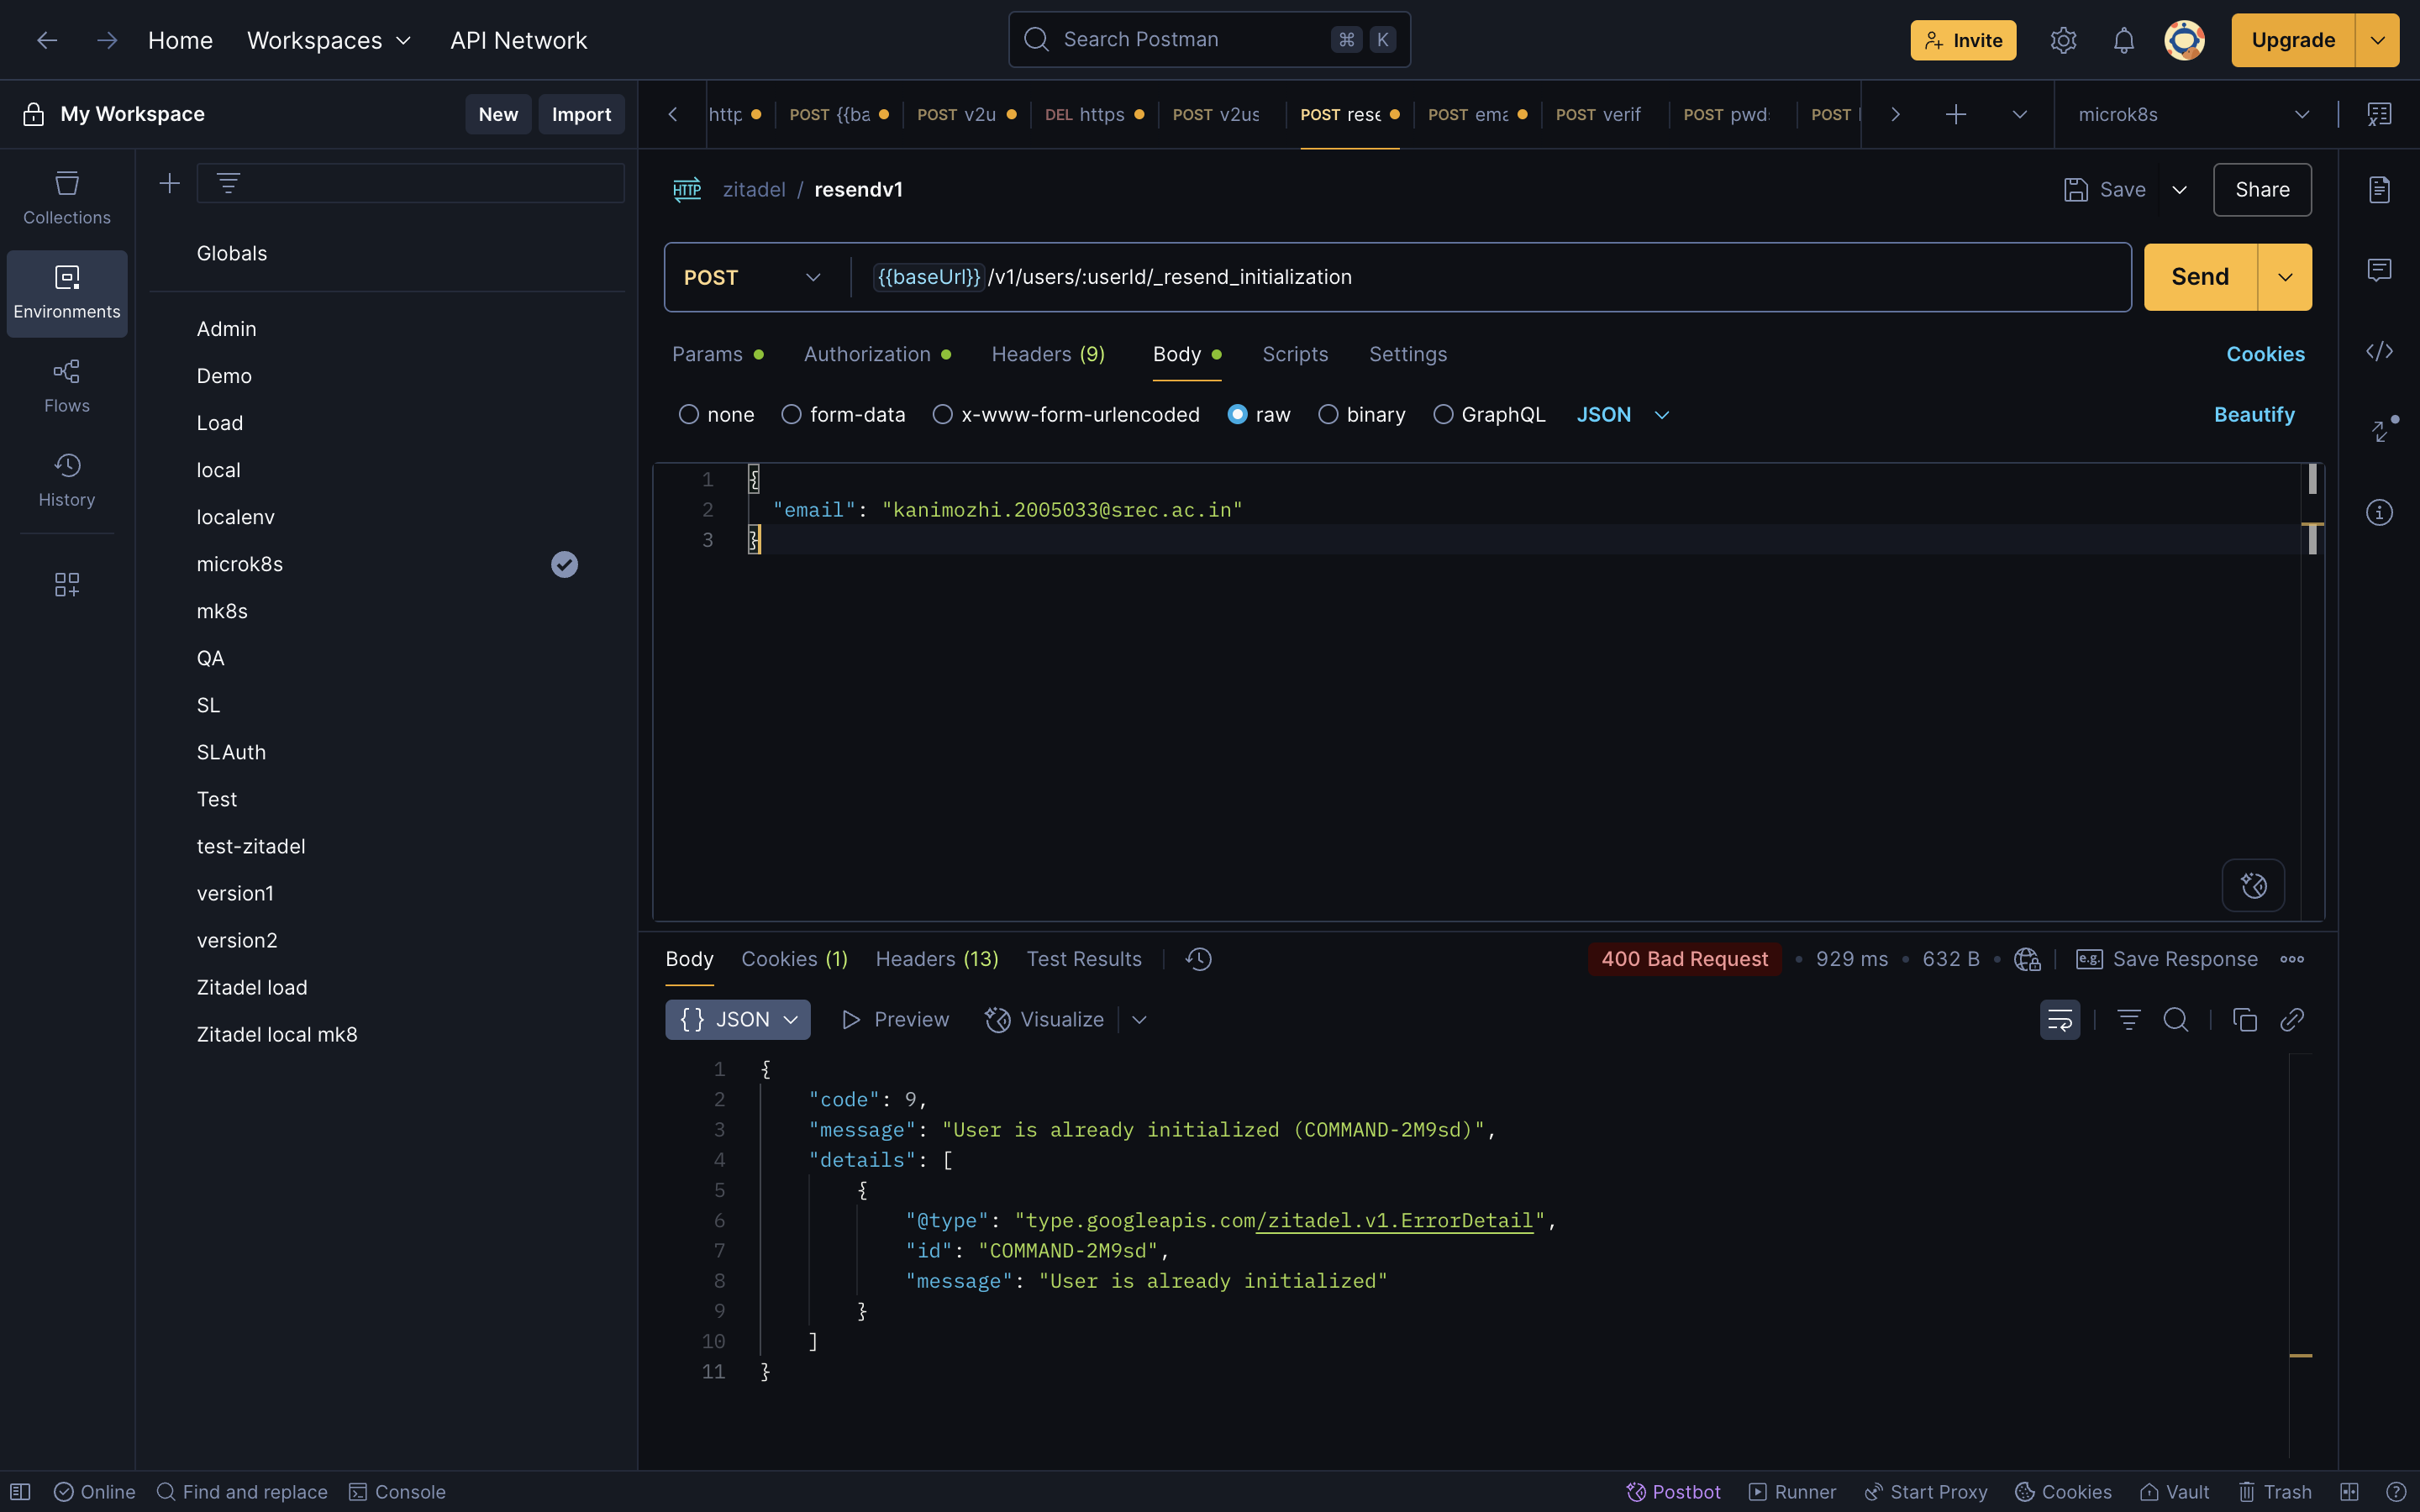Click the Search Postman field
Screen dimensions: 2420x1512
click(1209, 39)
